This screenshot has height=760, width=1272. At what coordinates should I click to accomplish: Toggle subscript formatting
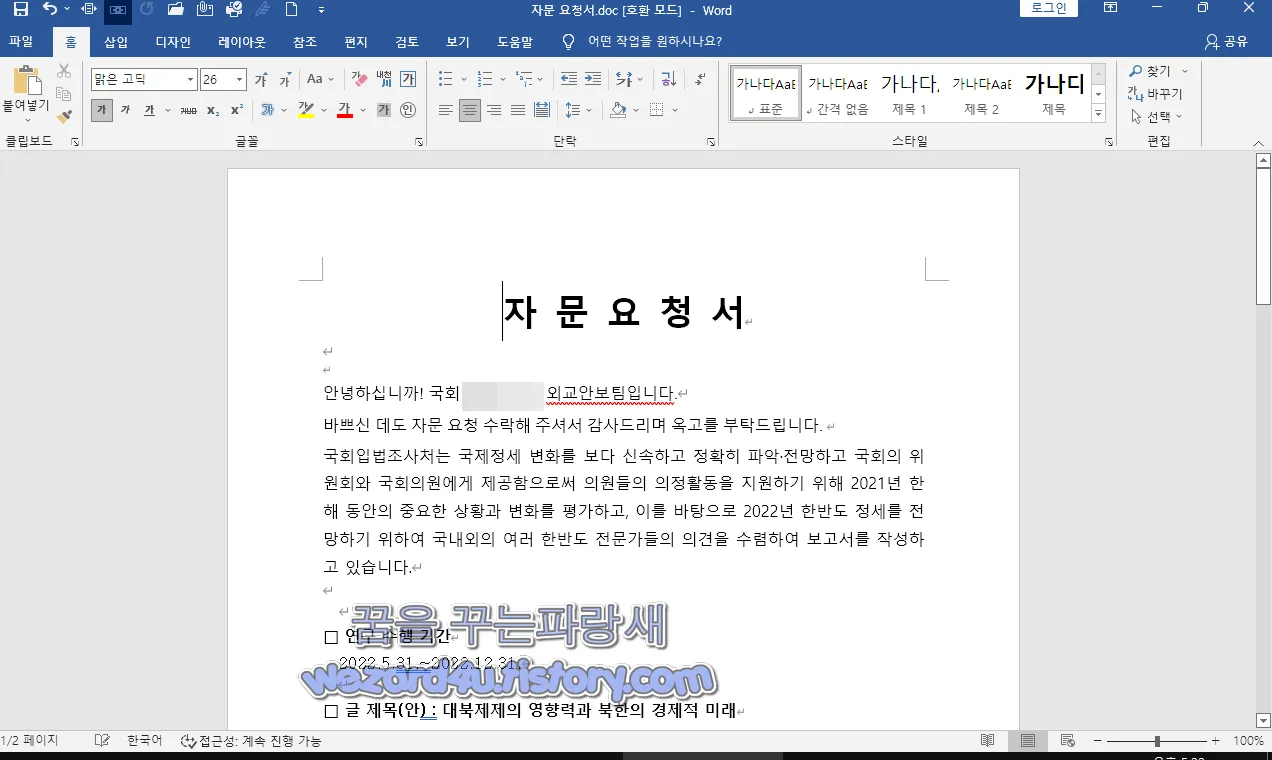(213, 110)
